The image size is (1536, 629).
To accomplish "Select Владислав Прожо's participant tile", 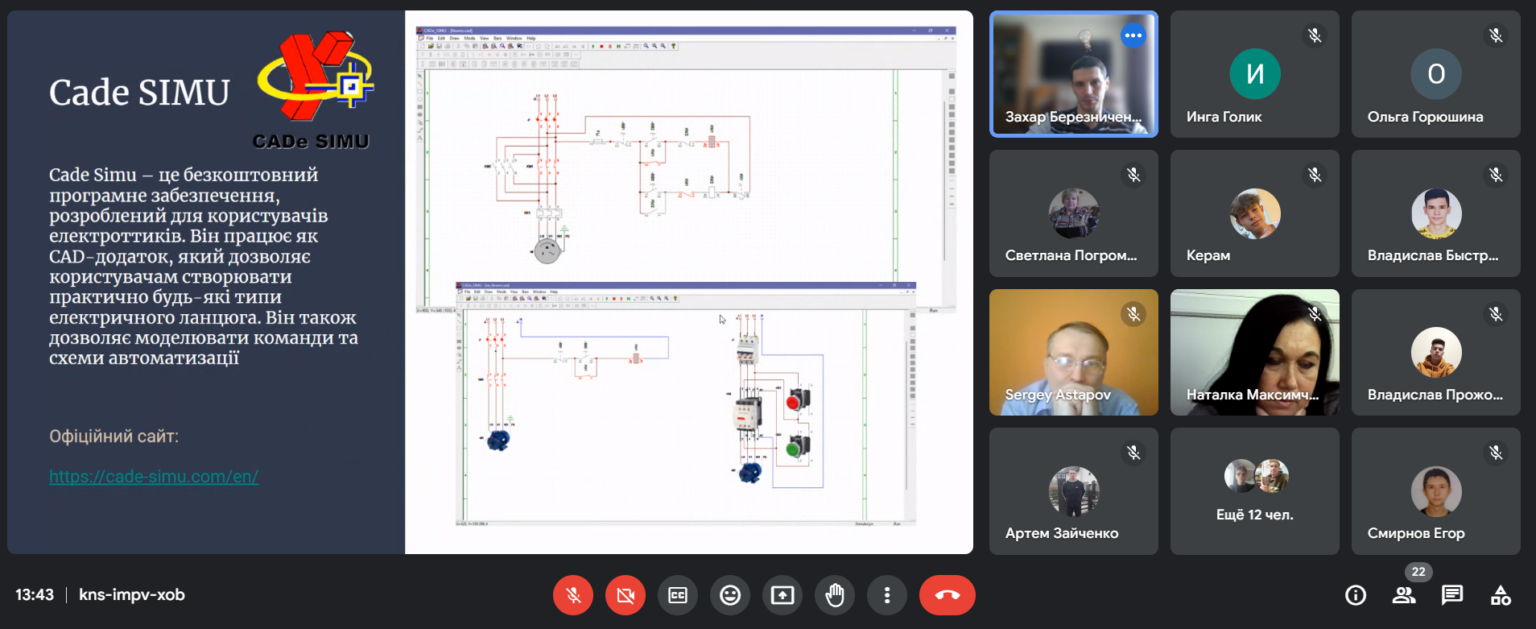I will click(x=1435, y=352).
